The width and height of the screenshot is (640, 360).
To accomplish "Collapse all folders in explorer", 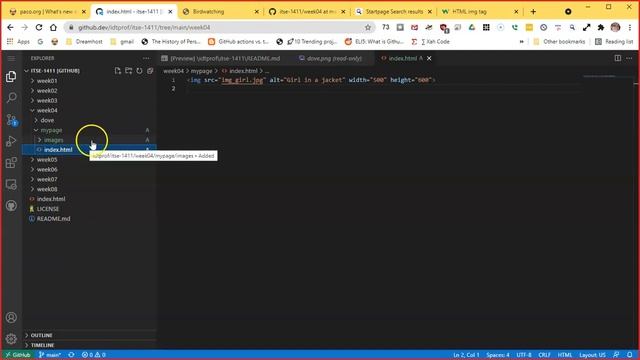I will (x=150, y=71).
